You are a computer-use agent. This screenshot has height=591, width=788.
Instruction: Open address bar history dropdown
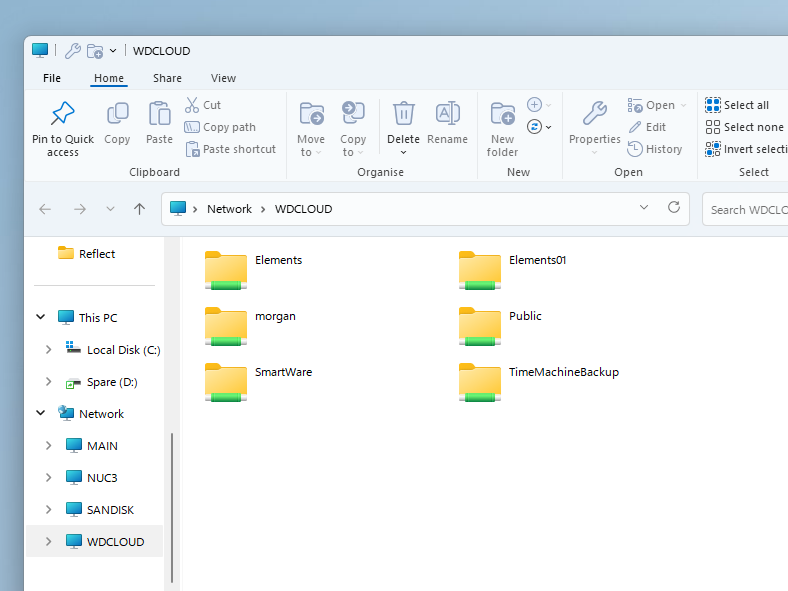pos(644,207)
